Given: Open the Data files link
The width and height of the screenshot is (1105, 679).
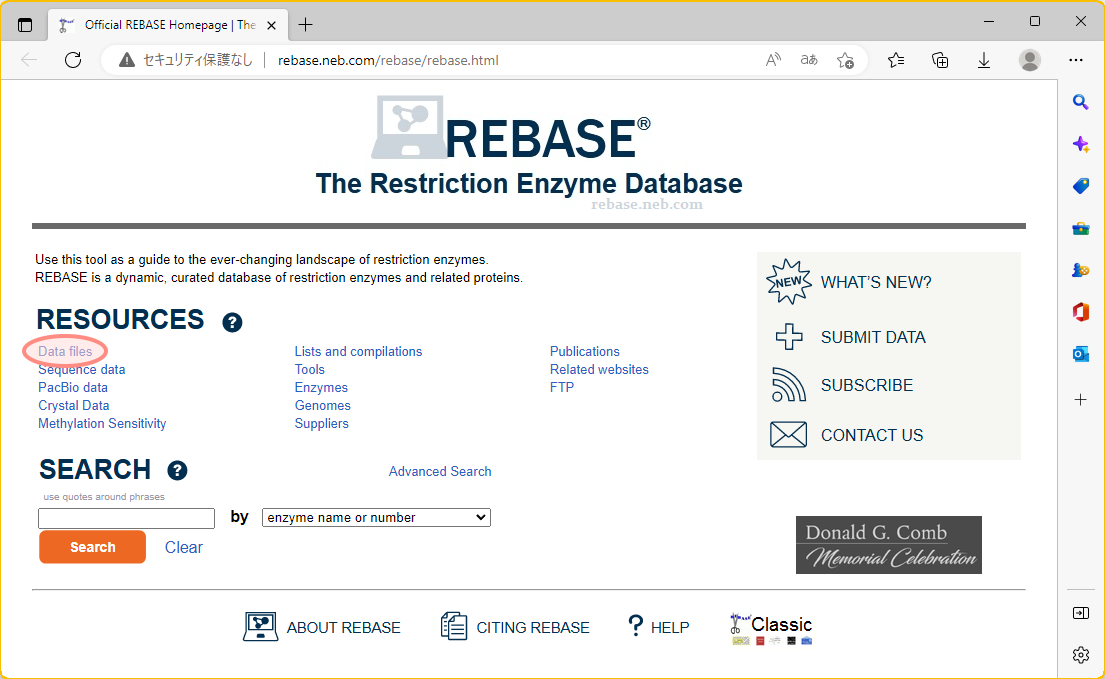Looking at the screenshot, I should pyautogui.click(x=65, y=351).
